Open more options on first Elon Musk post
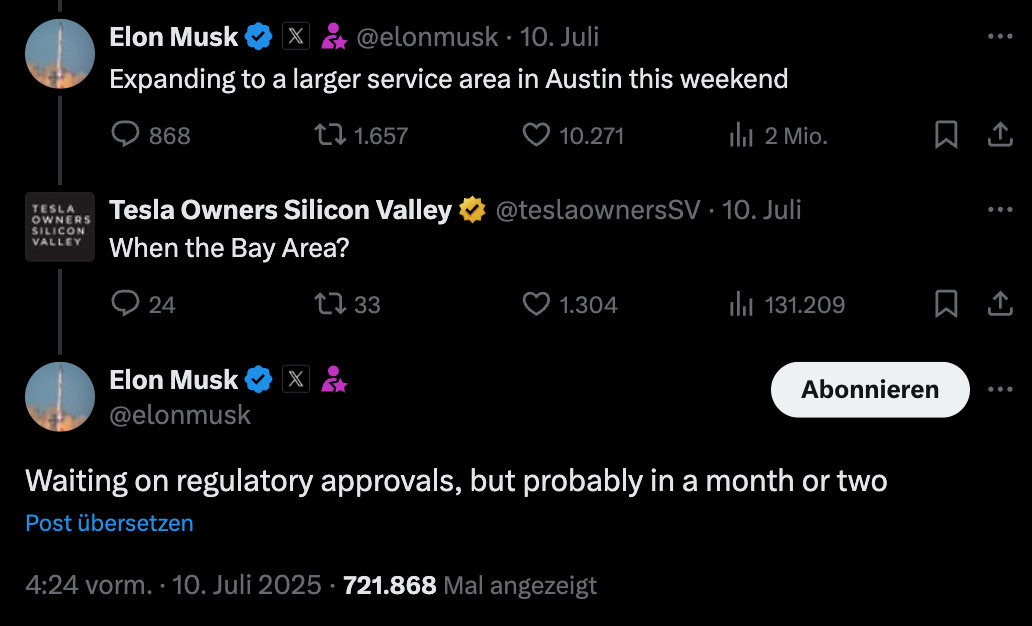 (x=1000, y=36)
